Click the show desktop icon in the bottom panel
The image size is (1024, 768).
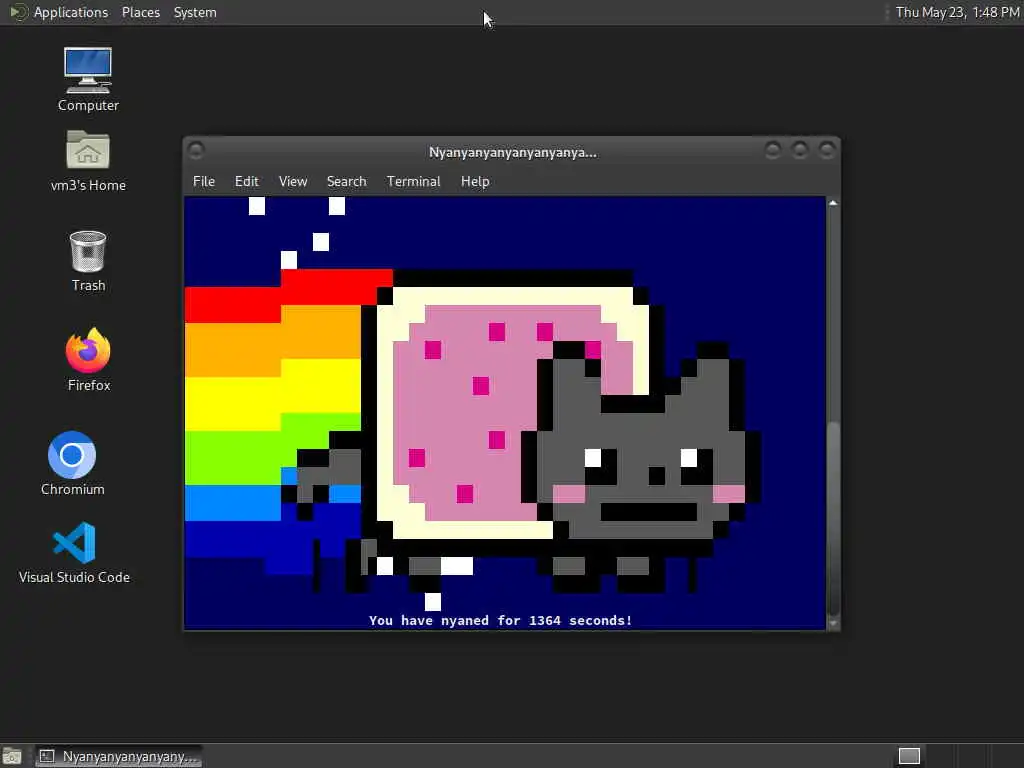click(x=12, y=757)
